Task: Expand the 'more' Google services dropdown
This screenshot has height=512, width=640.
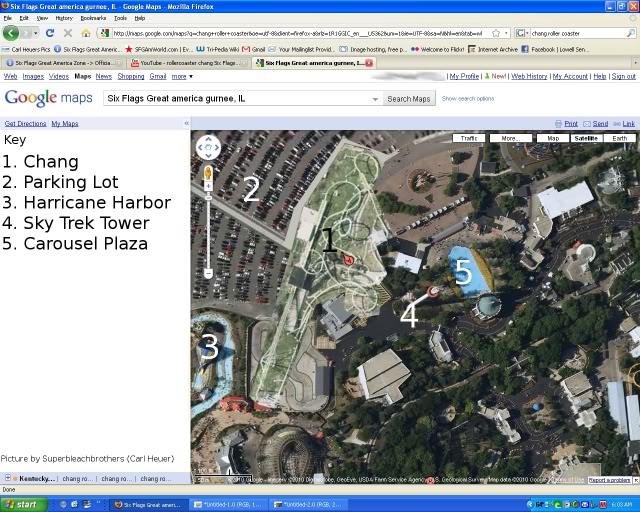Action: tap(182, 76)
